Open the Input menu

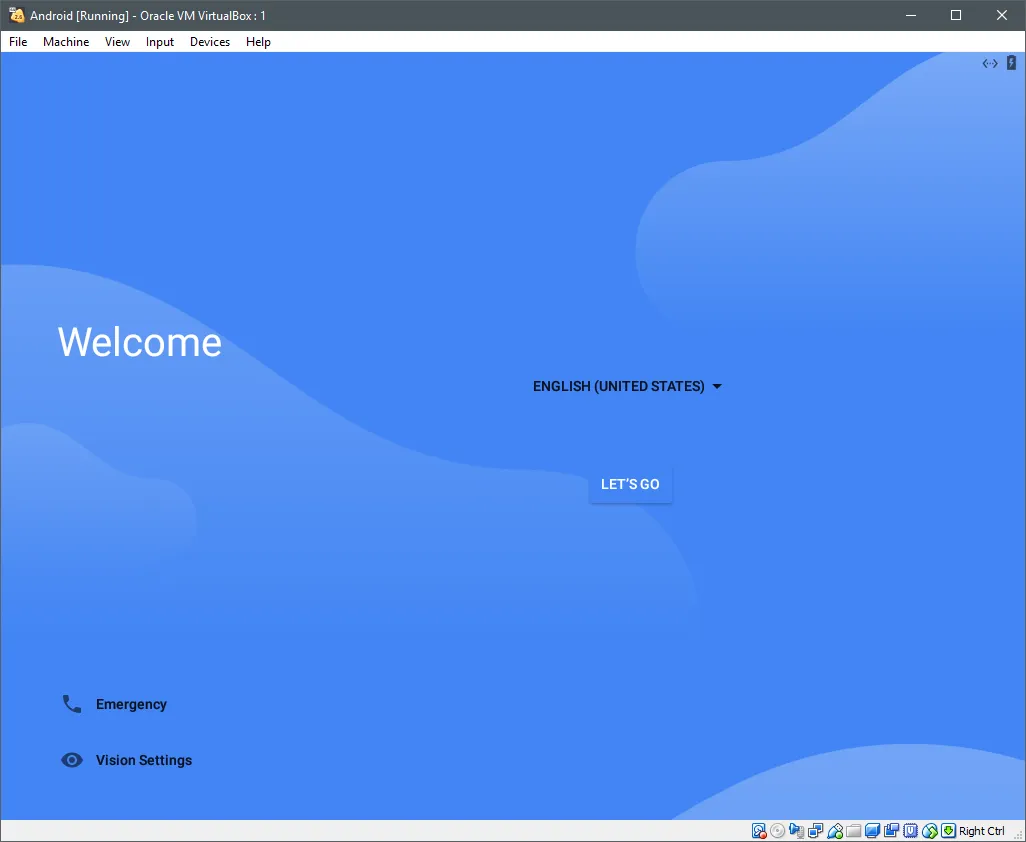pos(160,42)
